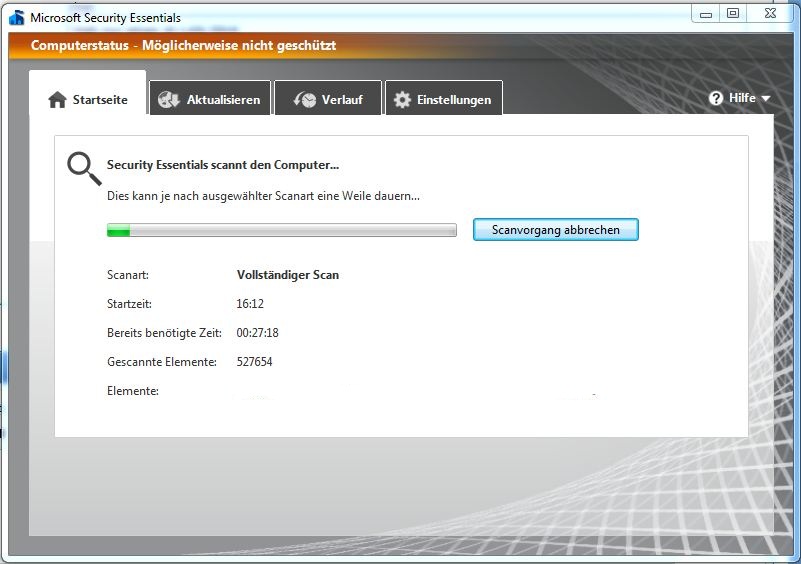Click the 'Startzeit:' label
This screenshot has height=564, width=801.
[x=129, y=304]
